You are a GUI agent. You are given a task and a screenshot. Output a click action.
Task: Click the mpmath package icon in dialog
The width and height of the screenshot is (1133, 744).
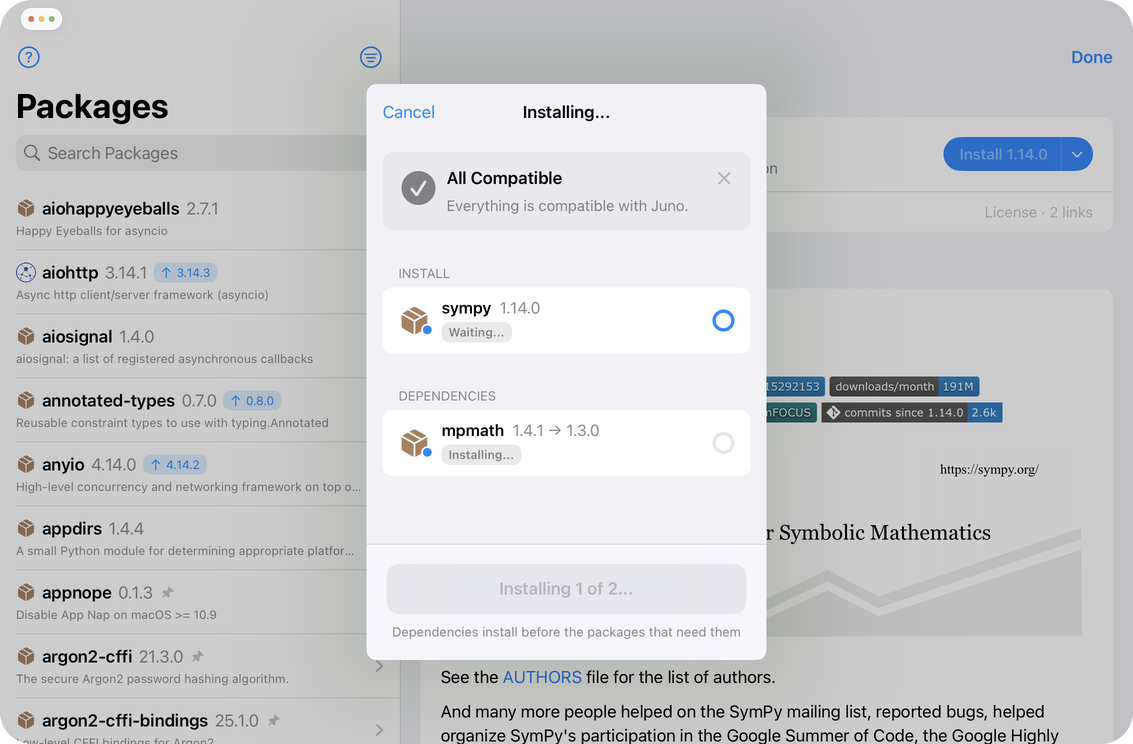[x=415, y=443]
